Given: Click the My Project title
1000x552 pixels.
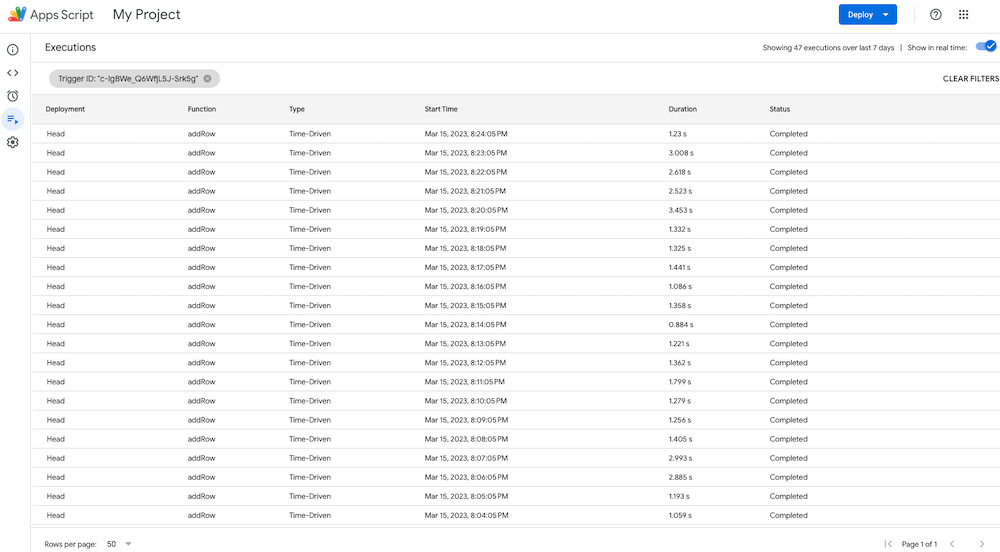Looking at the screenshot, I should (x=146, y=15).
